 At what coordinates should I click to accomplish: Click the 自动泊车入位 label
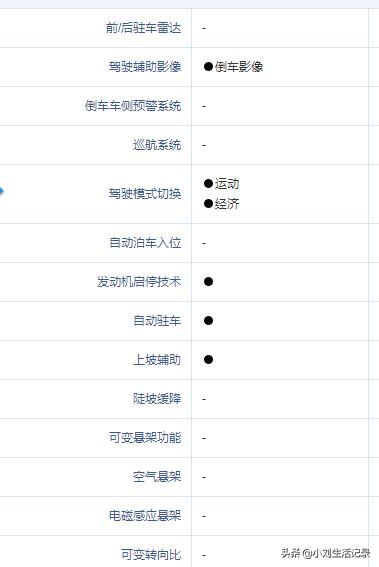point(145,243)
